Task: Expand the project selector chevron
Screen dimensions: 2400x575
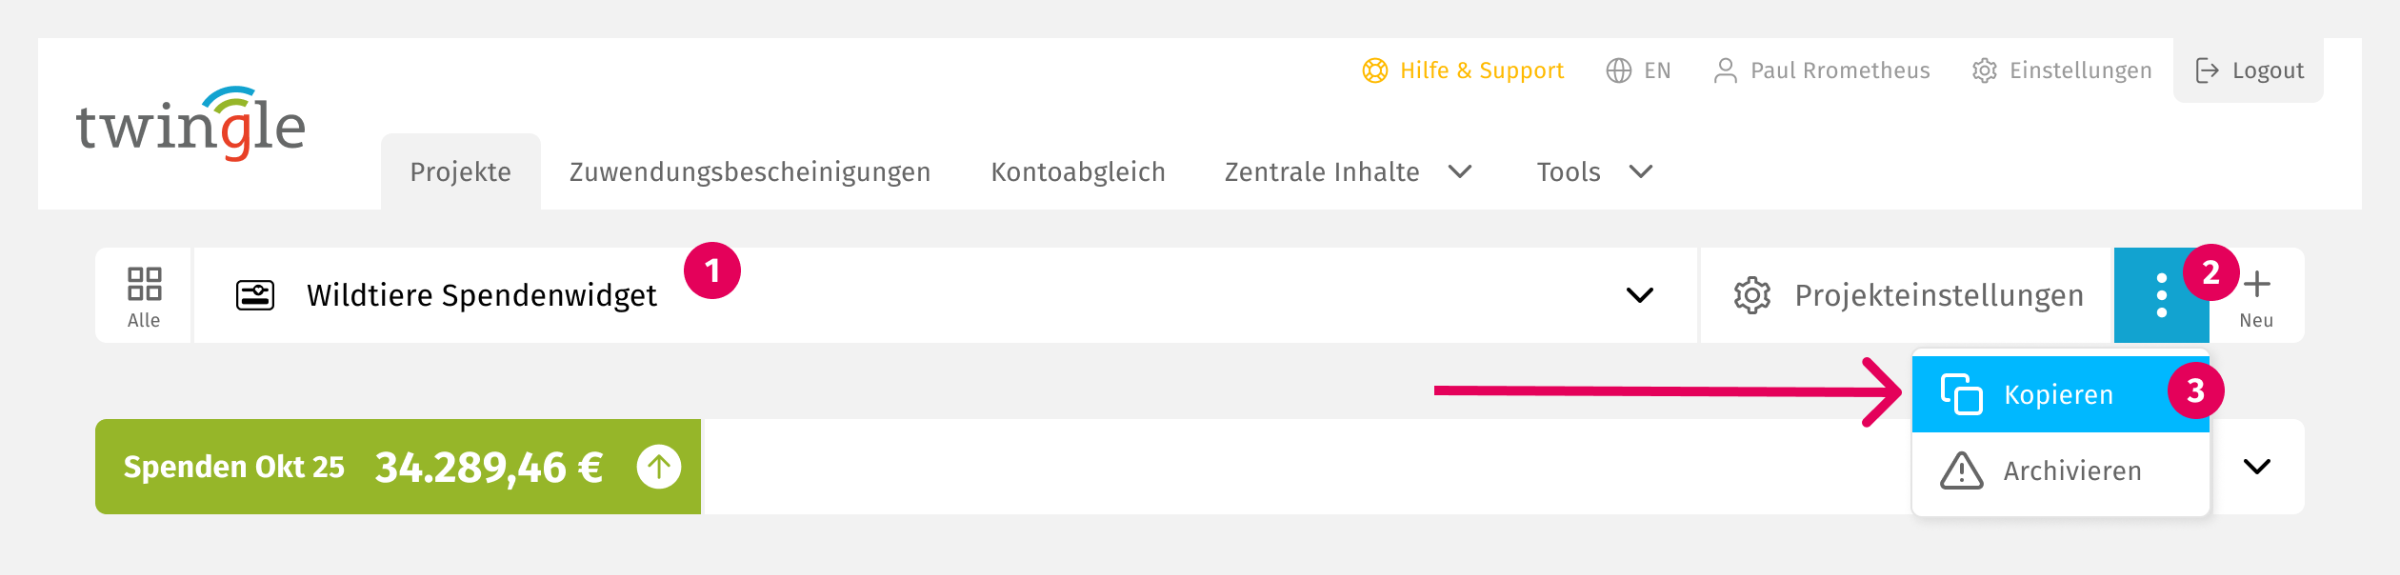Action: [x=1640, y=296]
